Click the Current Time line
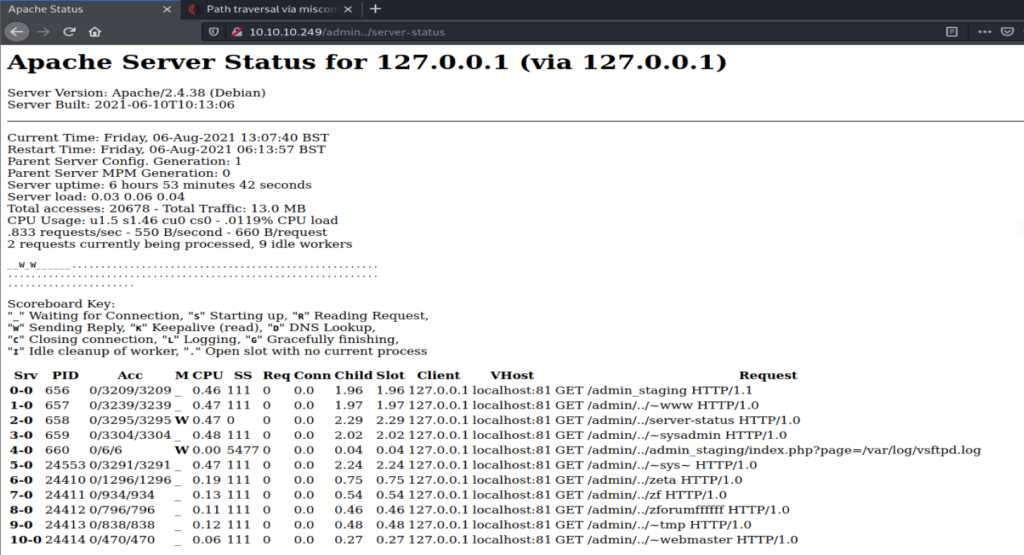The image size is (1024, 555). 168,138
